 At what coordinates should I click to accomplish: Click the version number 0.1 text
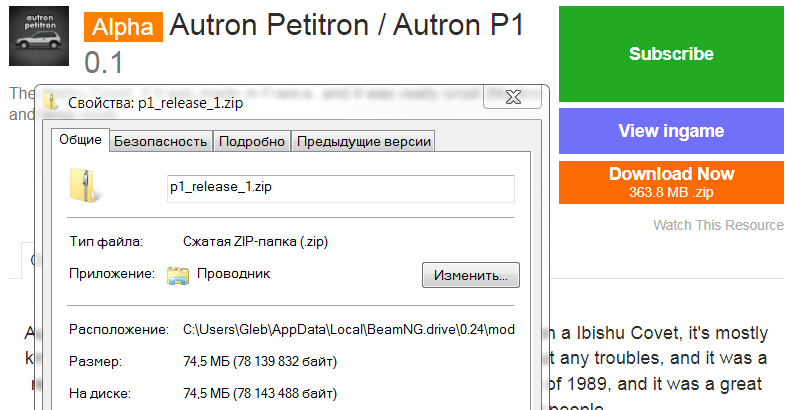pos(104,63)
